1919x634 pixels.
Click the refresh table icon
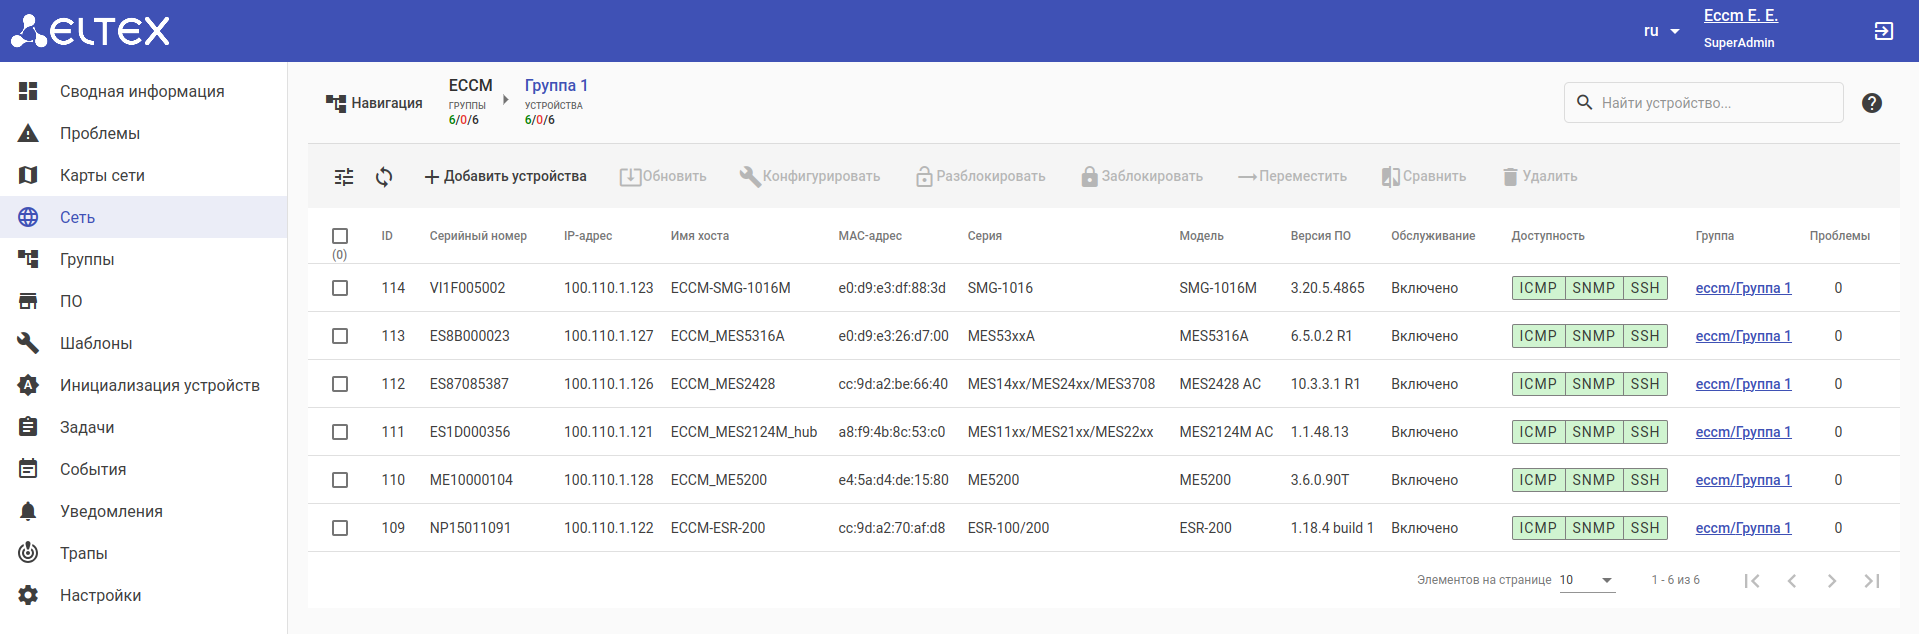(x=384, y=177)
